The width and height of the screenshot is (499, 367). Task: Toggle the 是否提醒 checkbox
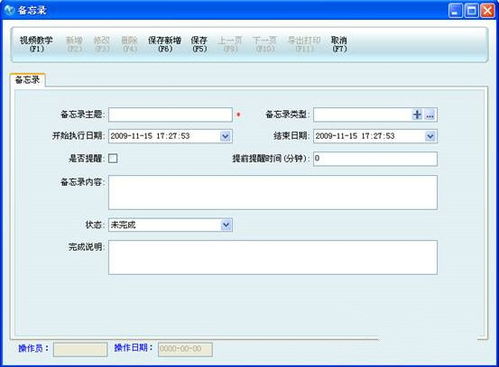pos(113,158)
